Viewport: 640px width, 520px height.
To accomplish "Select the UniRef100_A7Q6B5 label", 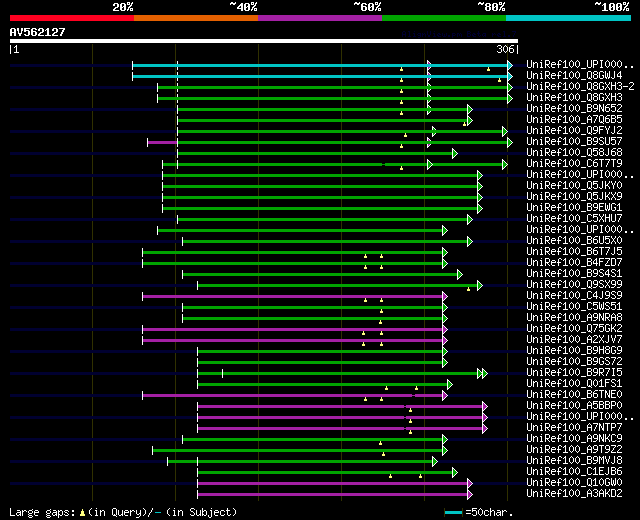I will (x=574, y=119).
